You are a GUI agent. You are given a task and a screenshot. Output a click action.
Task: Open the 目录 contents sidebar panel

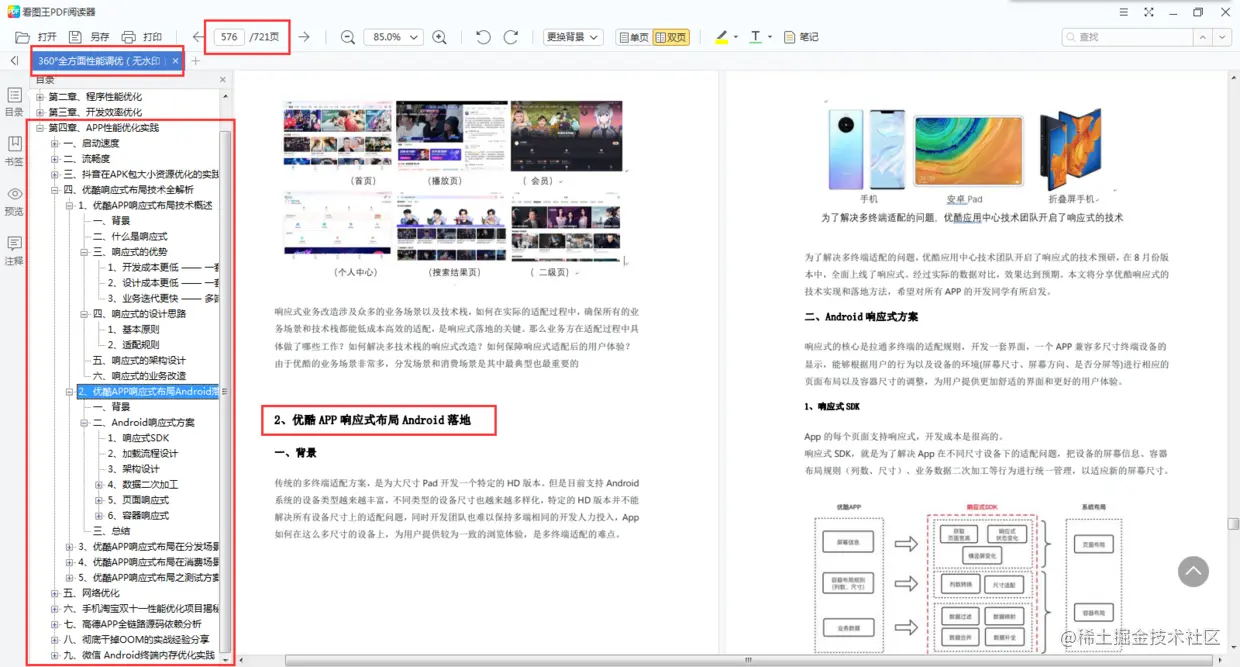click(14, 102)
